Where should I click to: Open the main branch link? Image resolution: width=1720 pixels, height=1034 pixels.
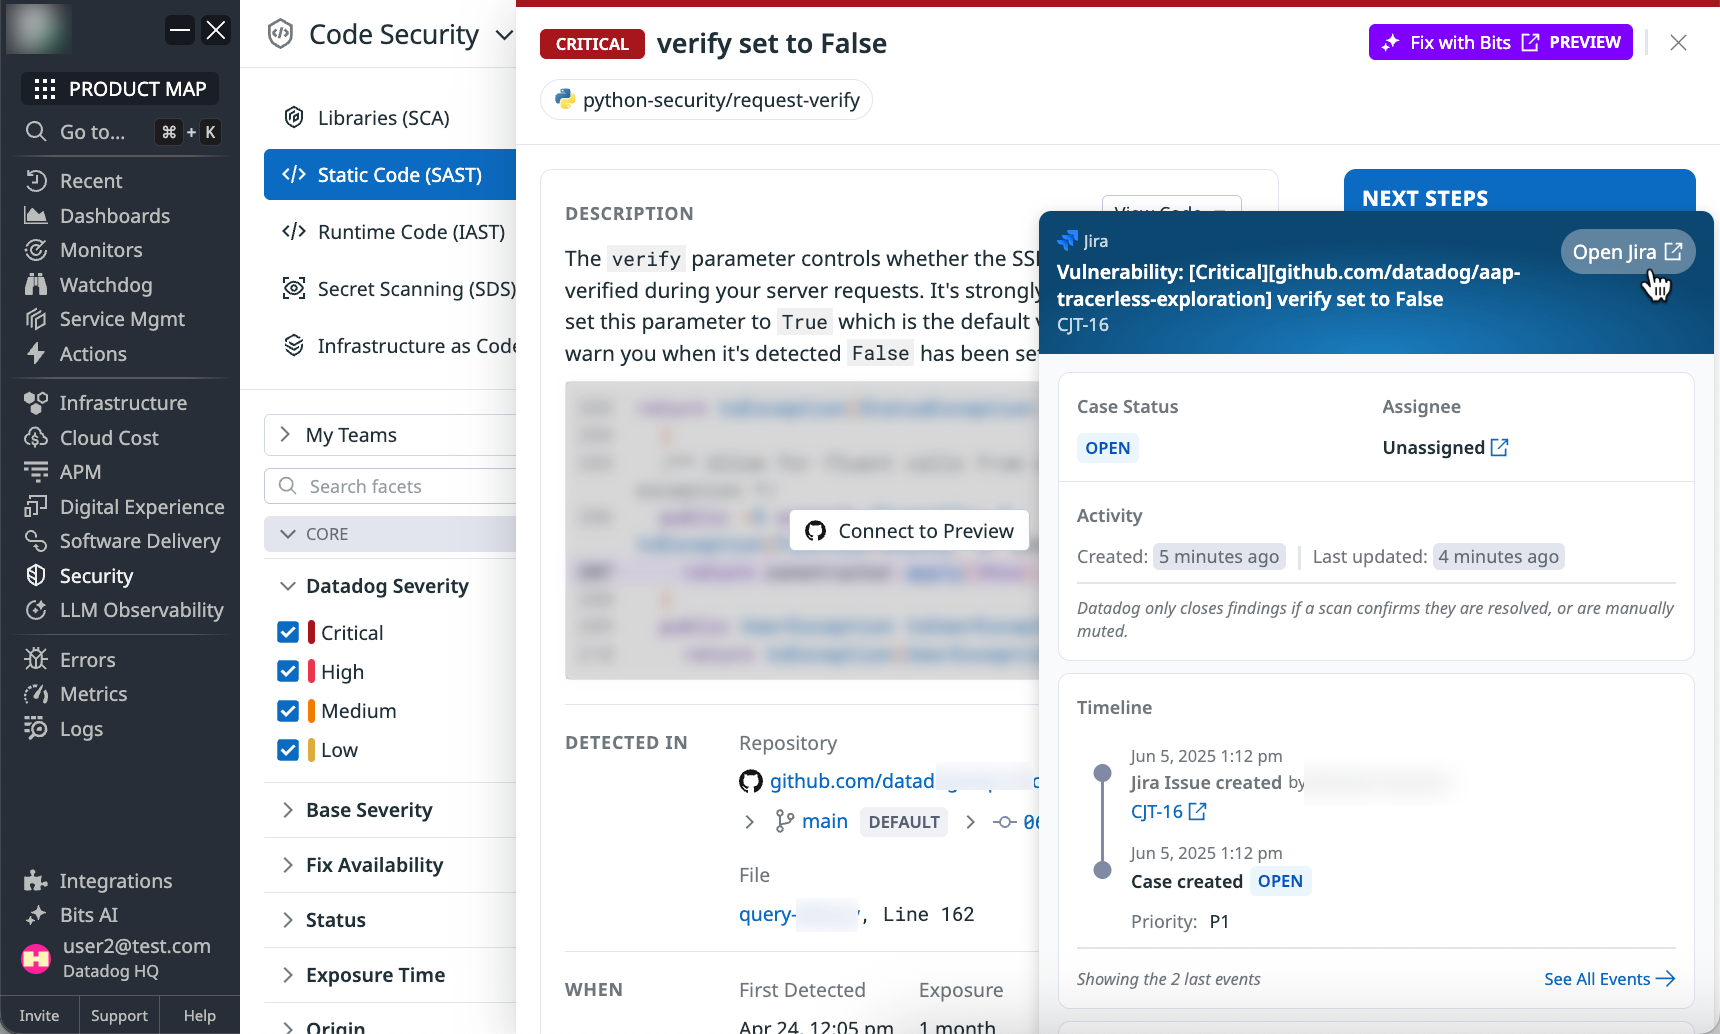coord(824,821)
